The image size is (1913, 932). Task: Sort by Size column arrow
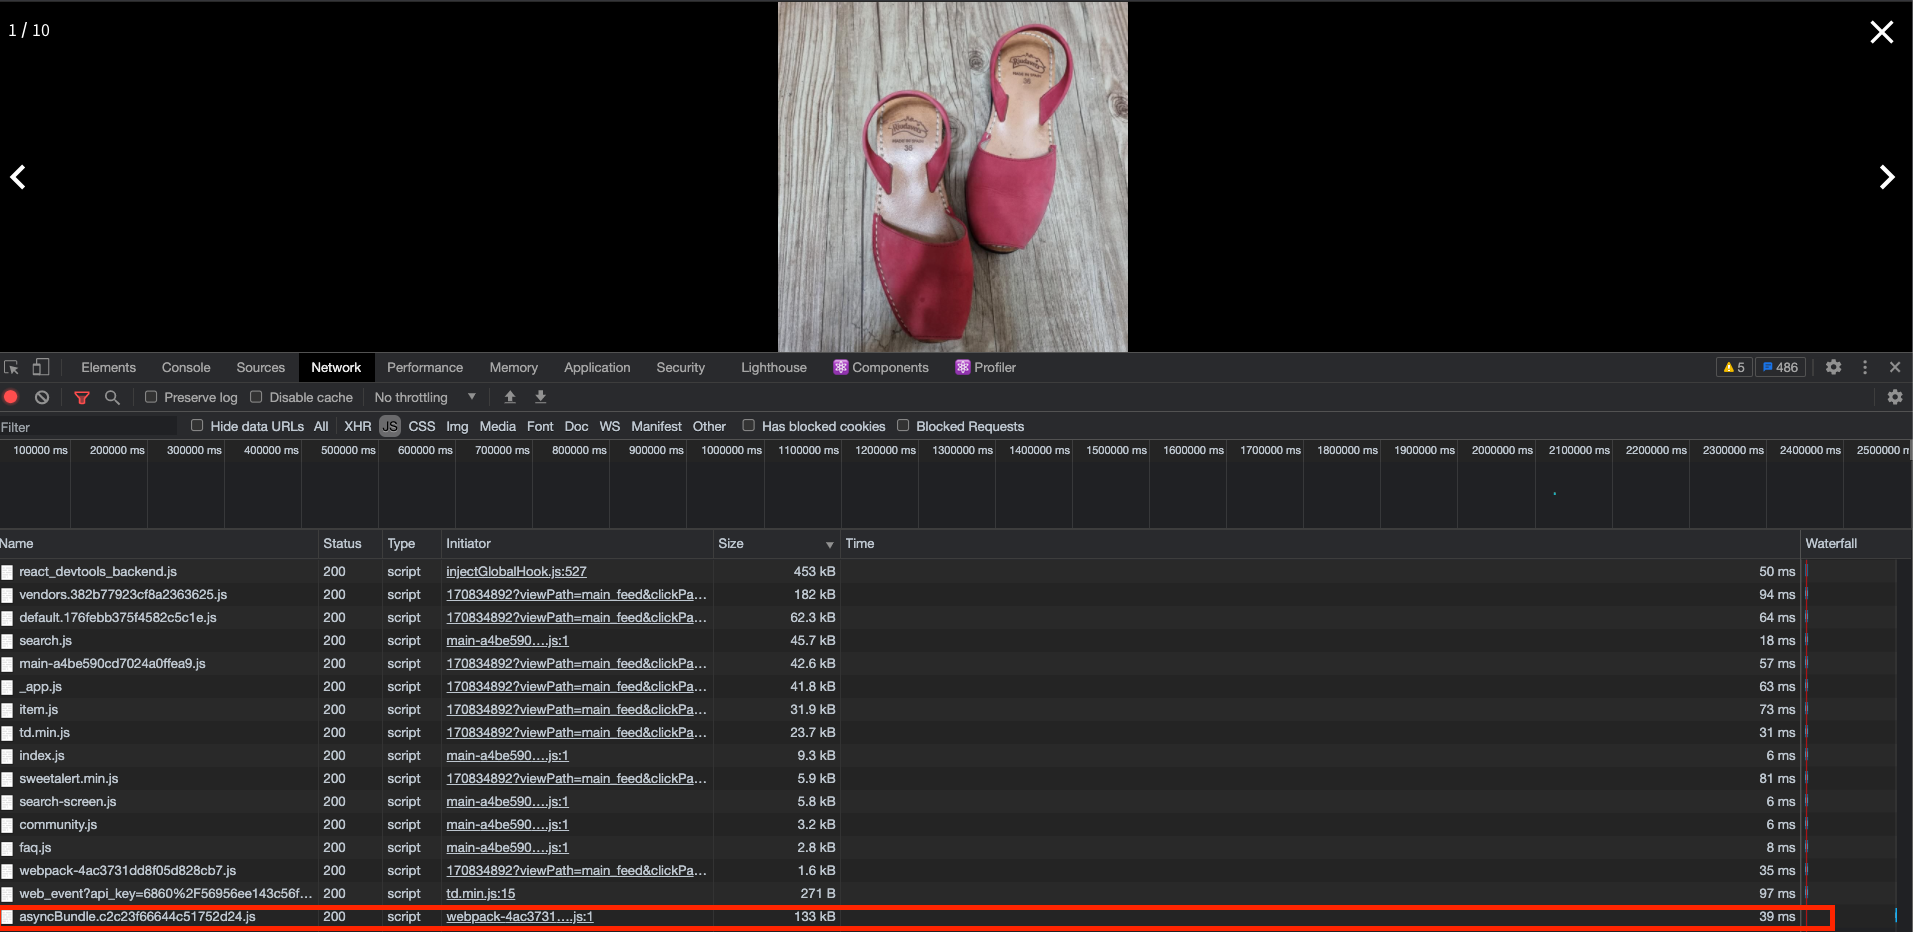coord(829,544)
